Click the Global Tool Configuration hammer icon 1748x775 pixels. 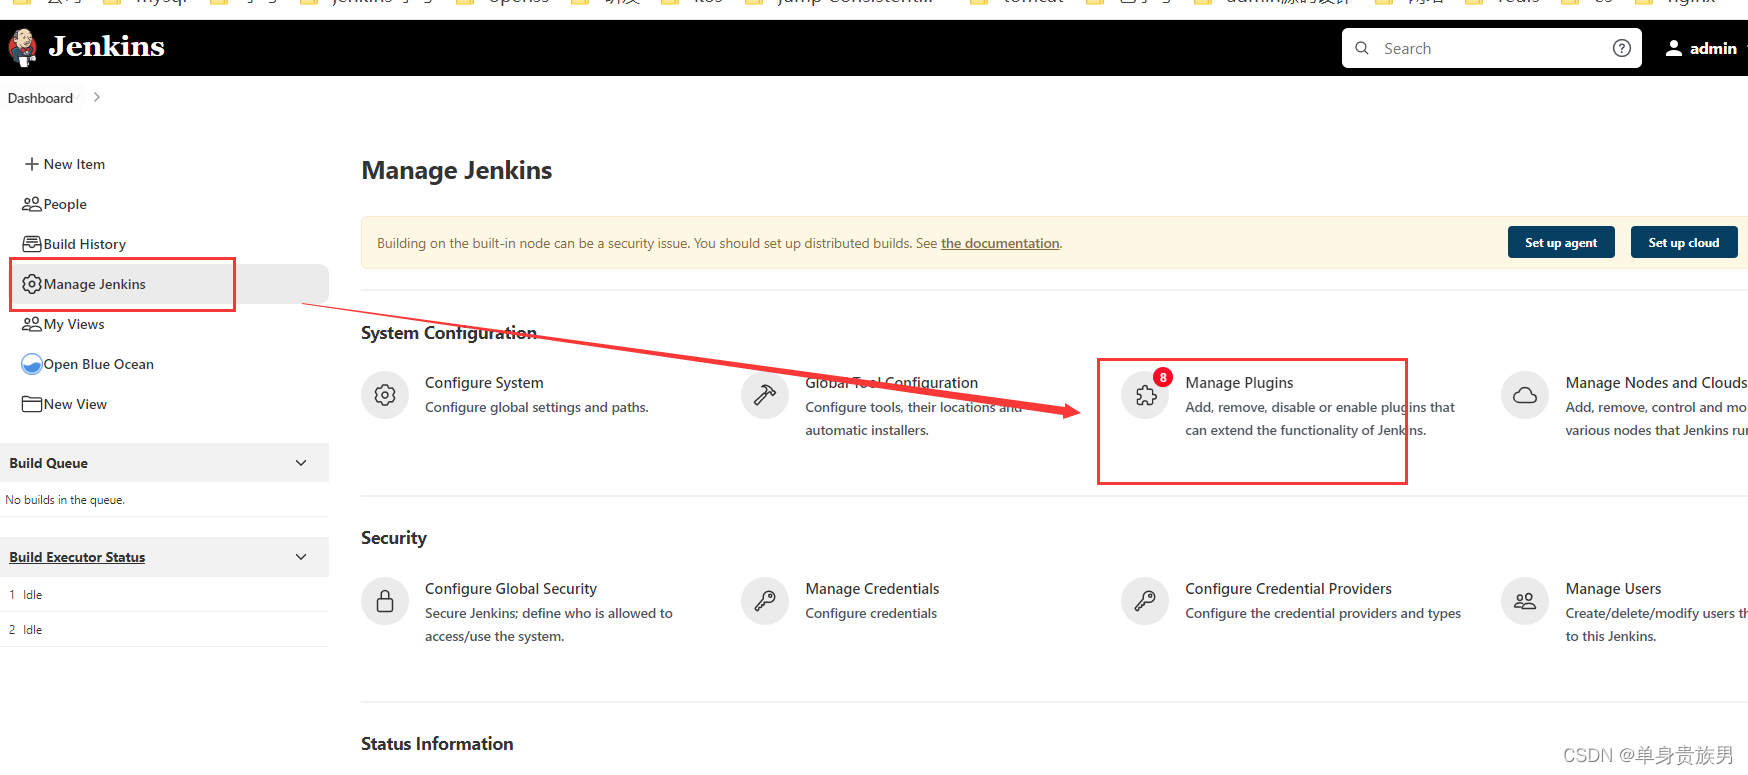(x=765, y=395)
